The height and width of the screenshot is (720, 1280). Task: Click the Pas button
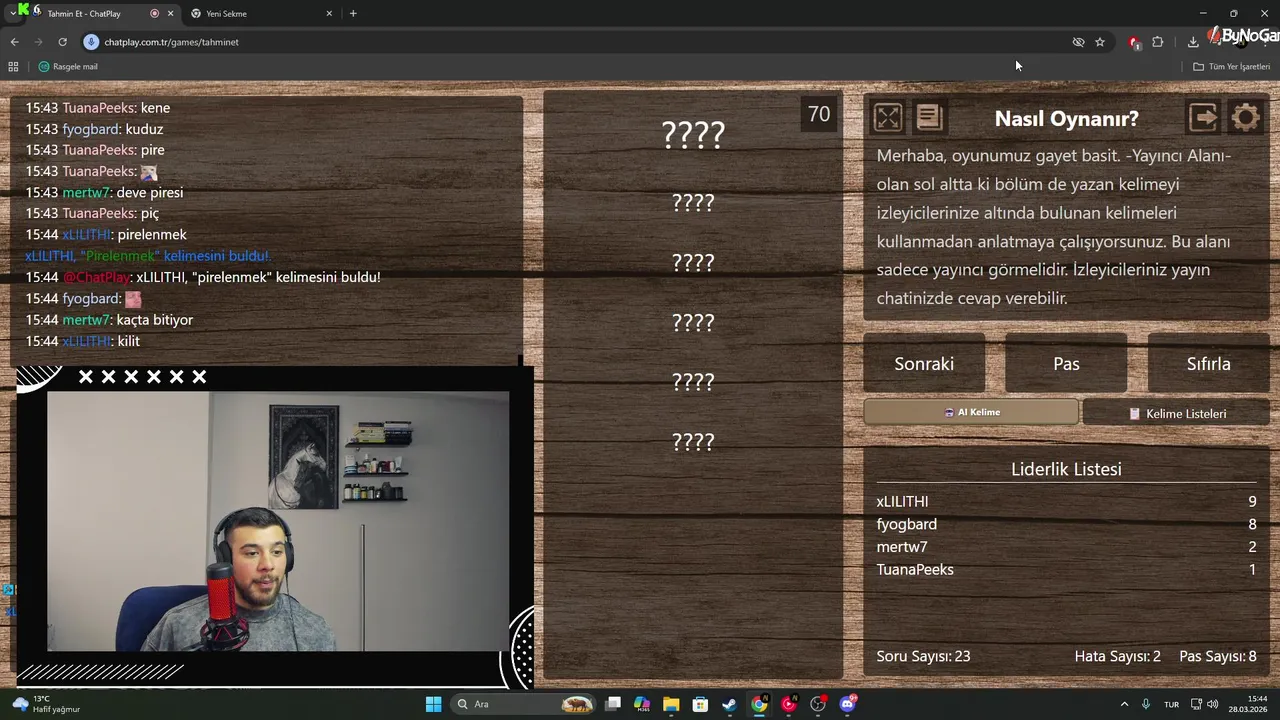[1066, 364]
